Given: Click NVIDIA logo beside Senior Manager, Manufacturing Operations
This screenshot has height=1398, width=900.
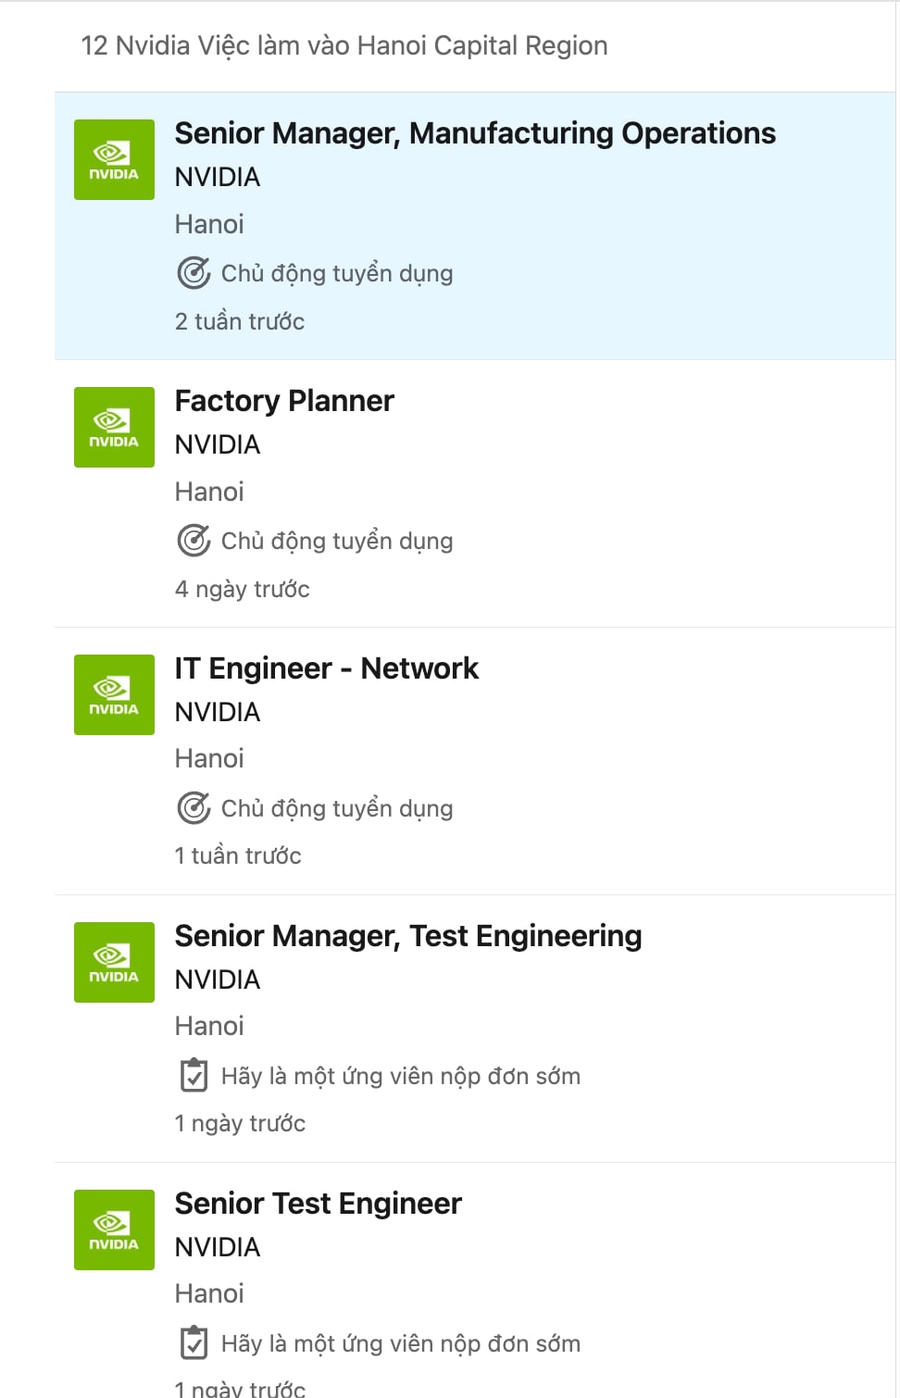Looking at the screenshot, I should coord(114,160).
